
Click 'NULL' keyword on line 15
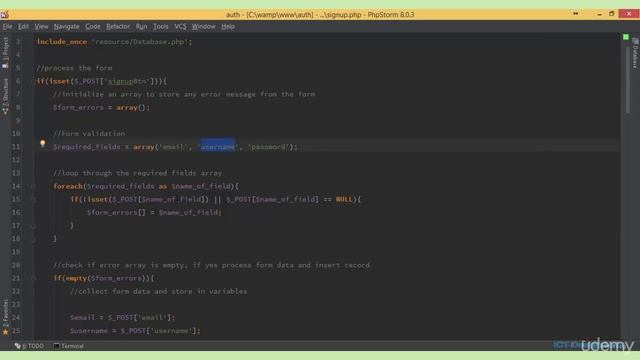pos(344,199)
